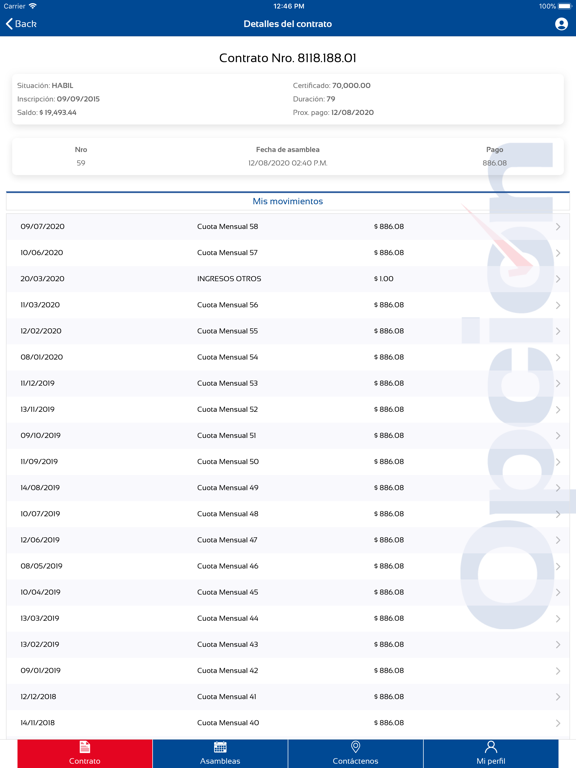Expand chevron for Cuota Mensual 58 row
The width and height of the screenshot is (576, 768).
point(558,227)
